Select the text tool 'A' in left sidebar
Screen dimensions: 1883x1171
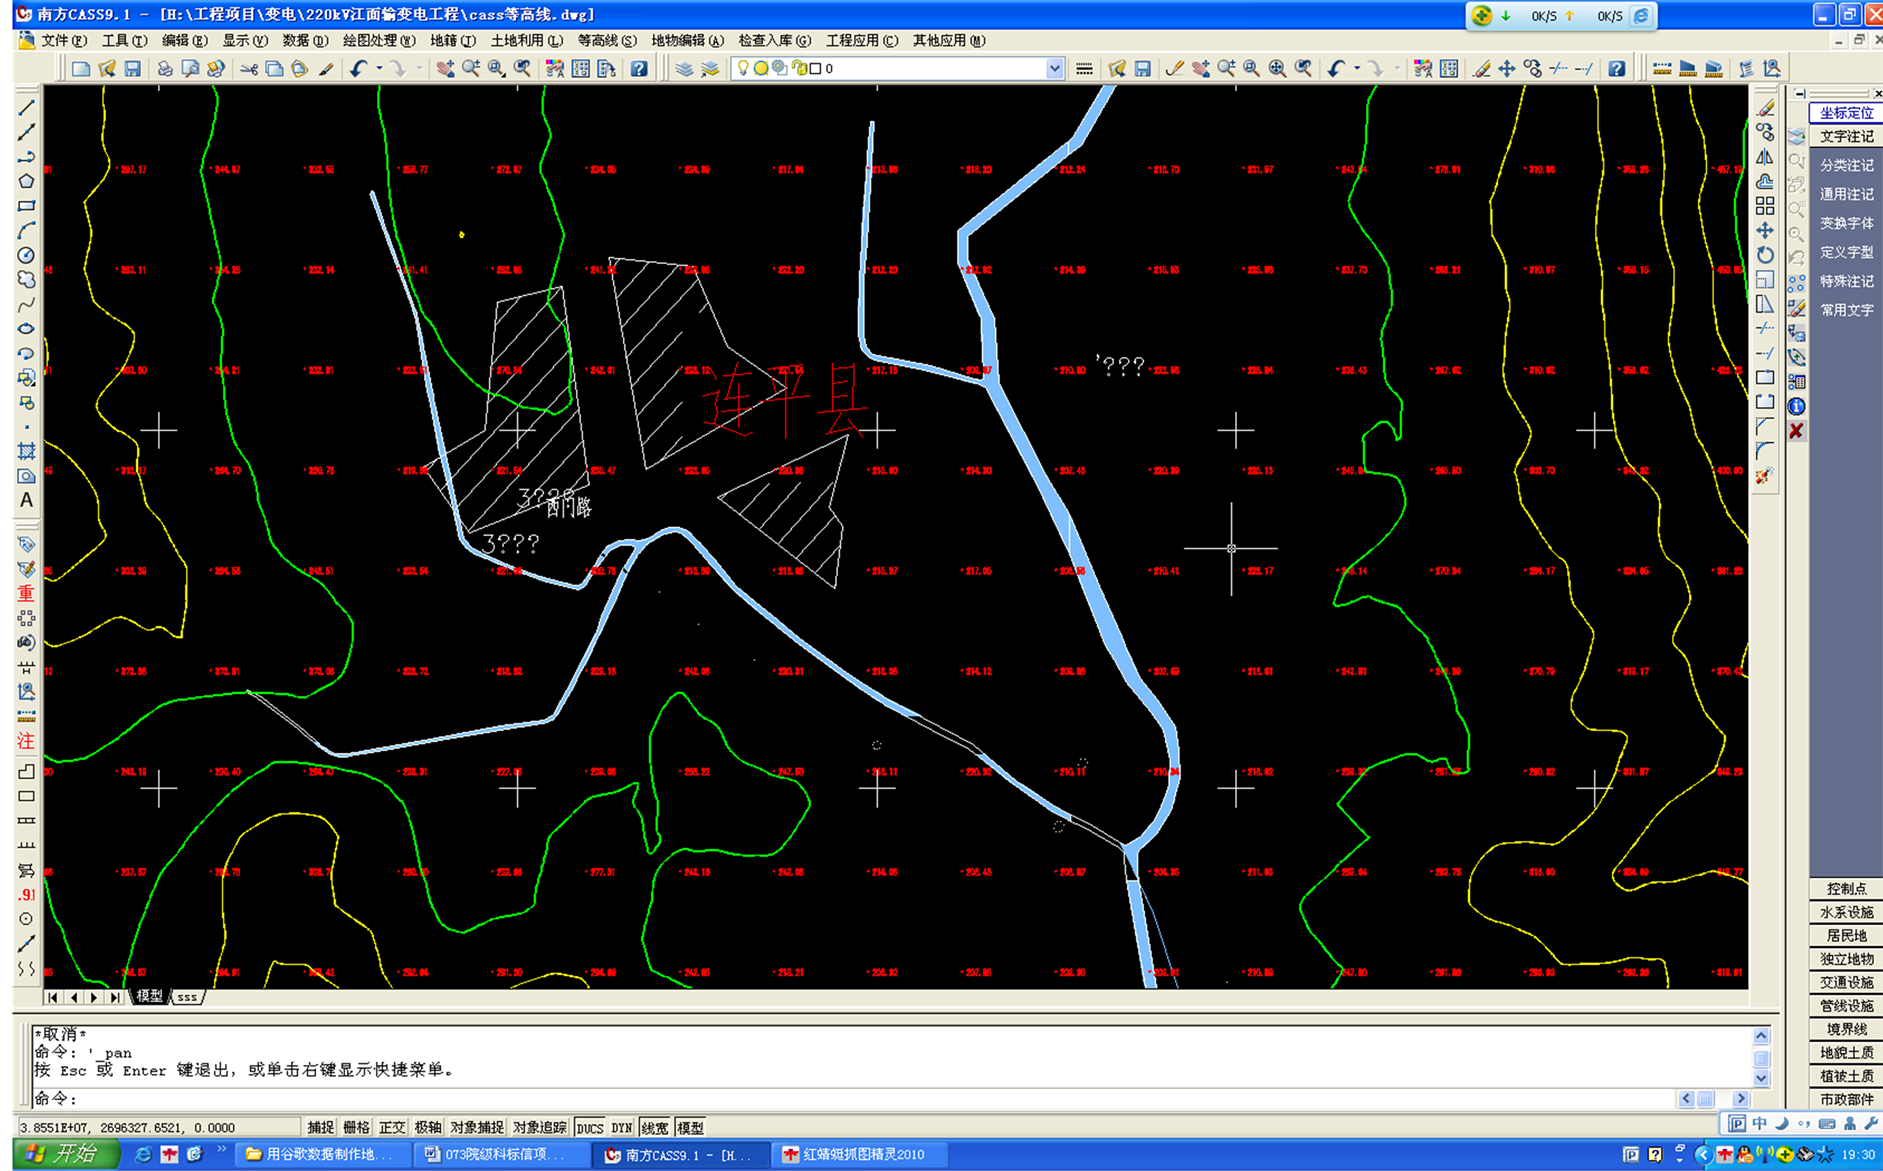coord(26,500)
